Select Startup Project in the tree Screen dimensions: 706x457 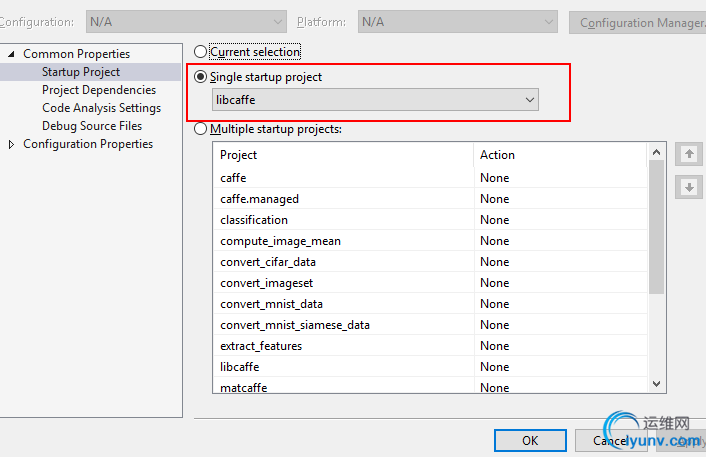pos(81,72)
